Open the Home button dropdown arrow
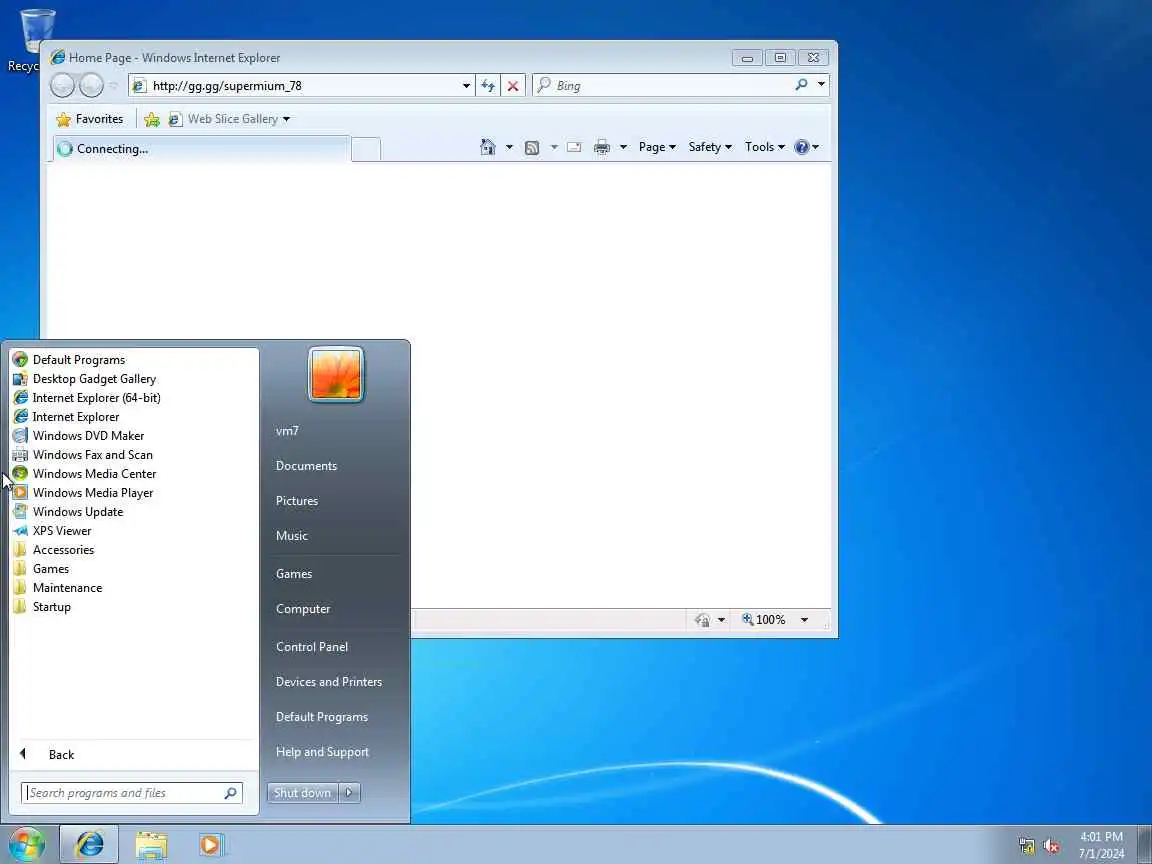 point(509,147)
